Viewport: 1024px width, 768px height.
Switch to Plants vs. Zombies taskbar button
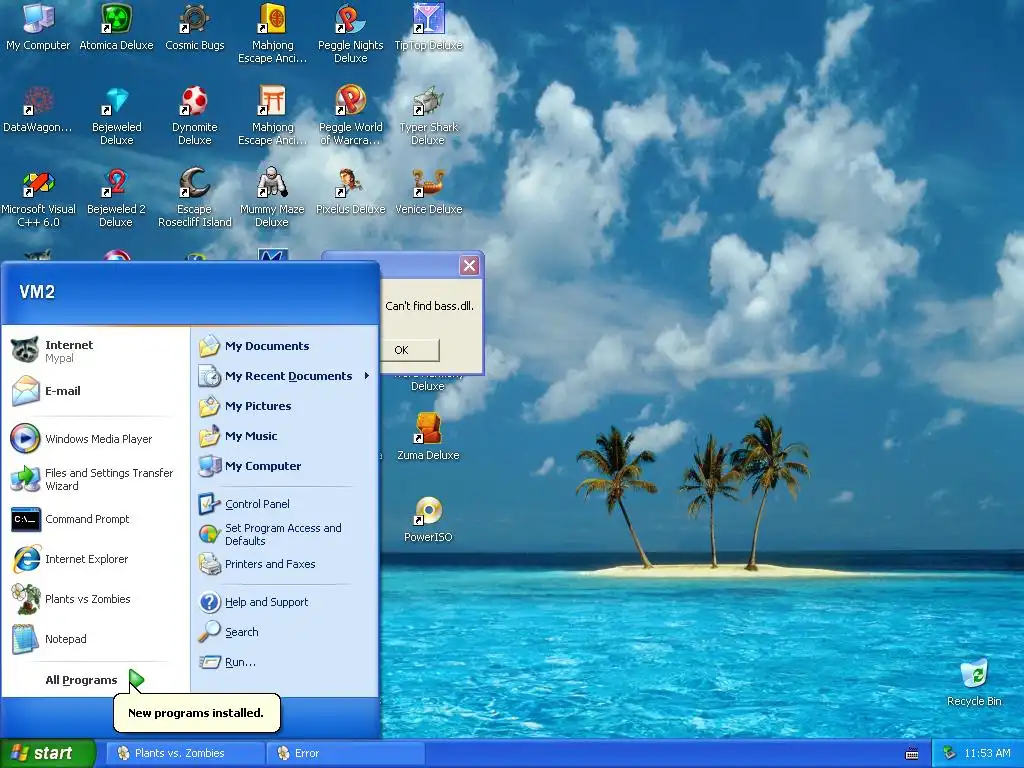click(x=185, y=753)
